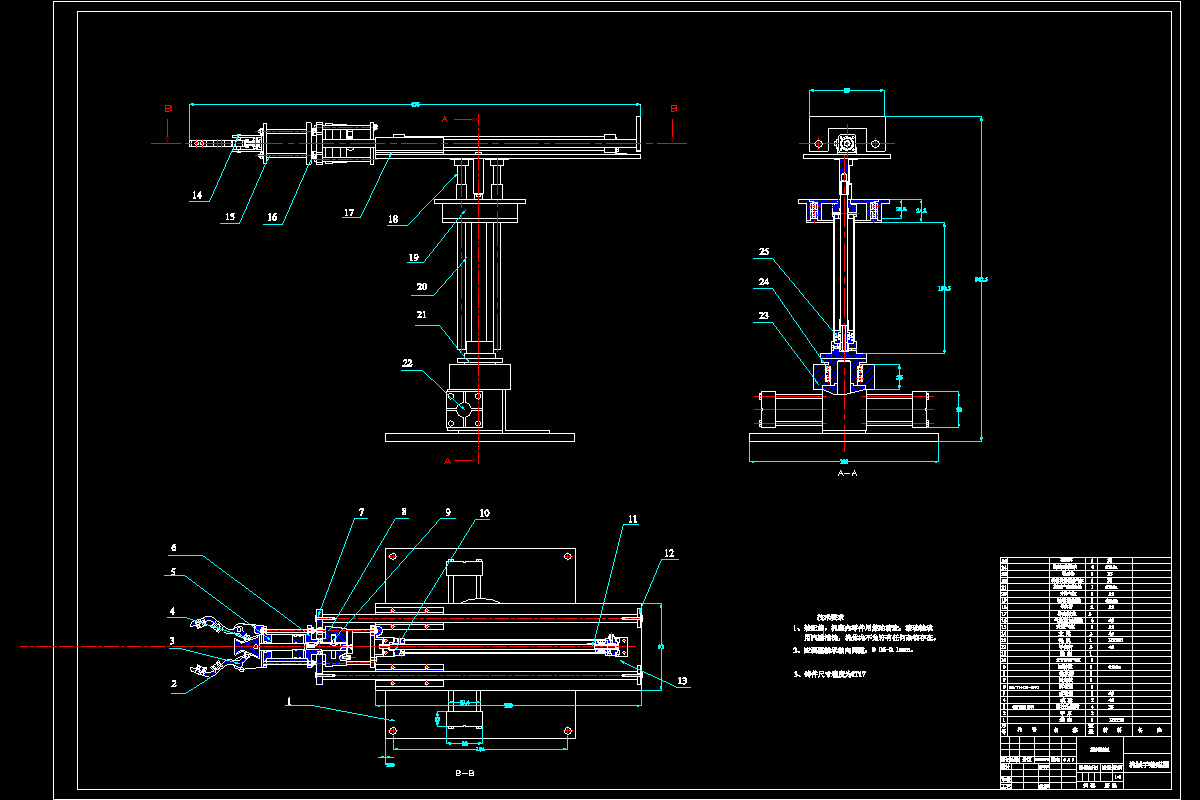Click part callout number 24
The width and height of the screenshot is (1200, 800).
pos(765,283)
